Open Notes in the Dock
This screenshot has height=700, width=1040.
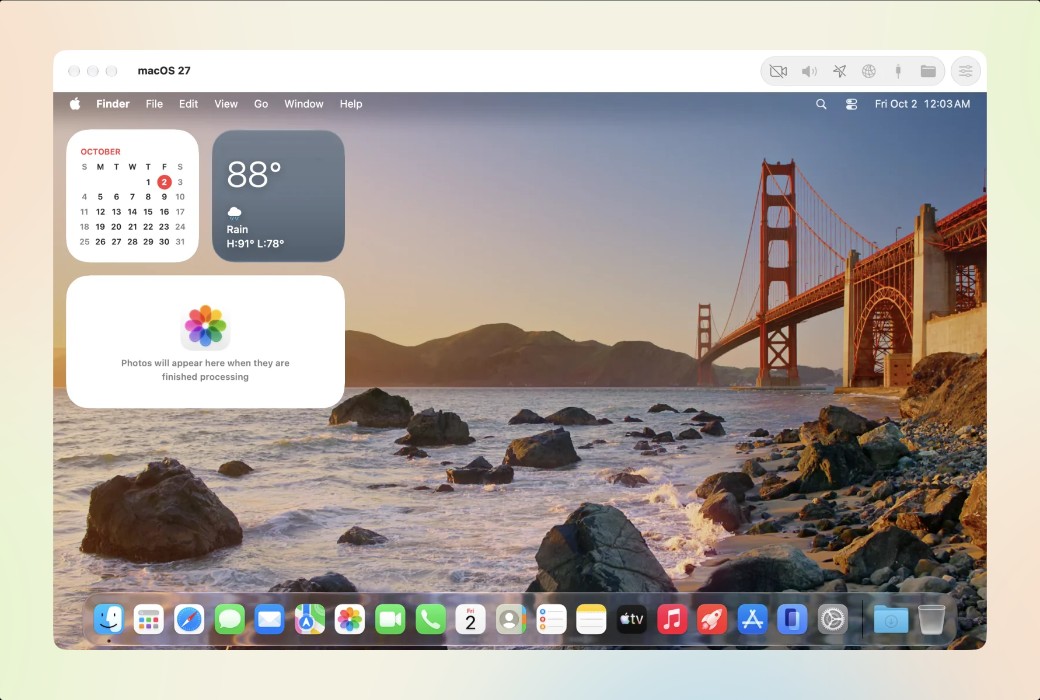coord(591,620)
